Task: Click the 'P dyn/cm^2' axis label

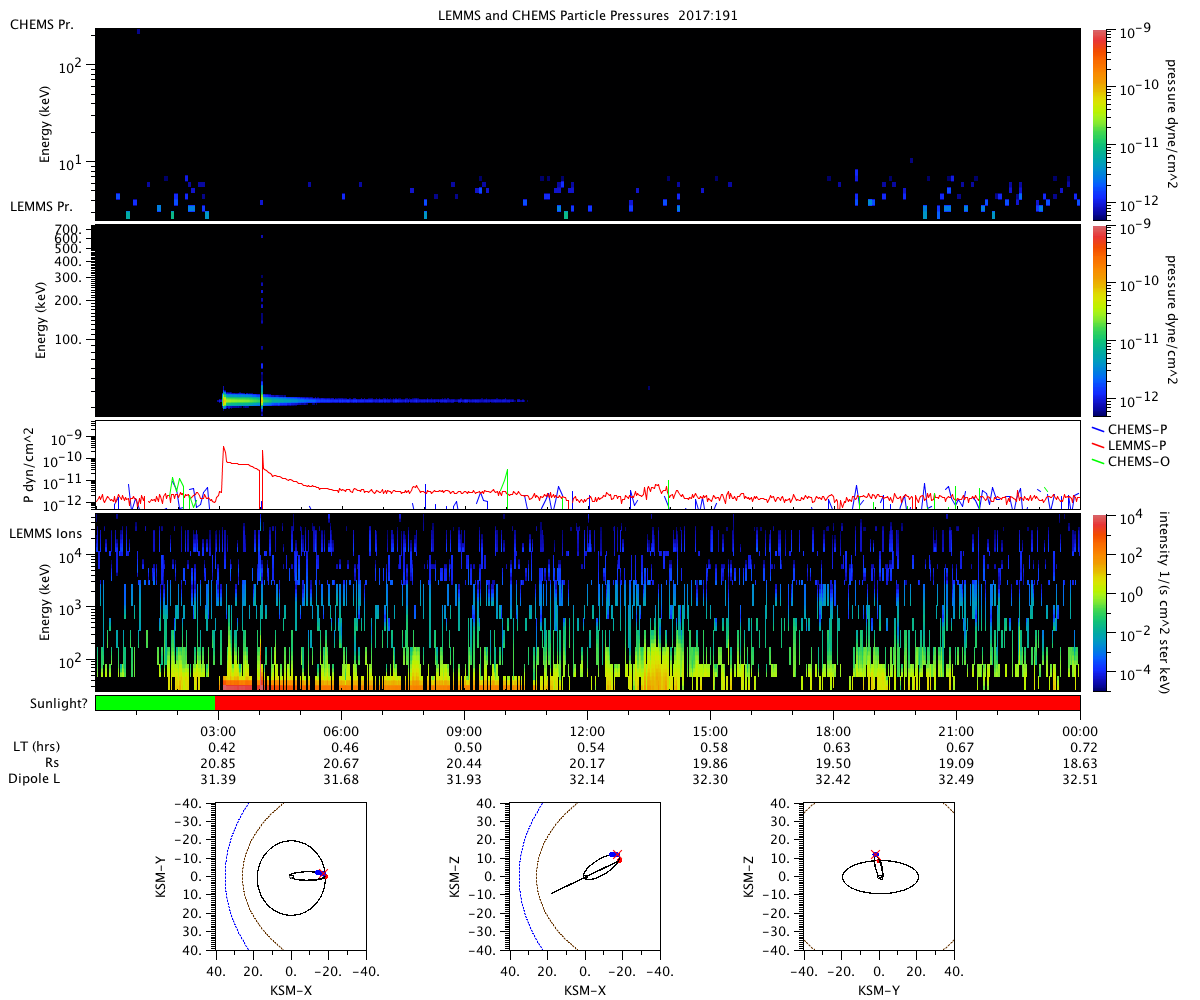Action: pos(30,466)
